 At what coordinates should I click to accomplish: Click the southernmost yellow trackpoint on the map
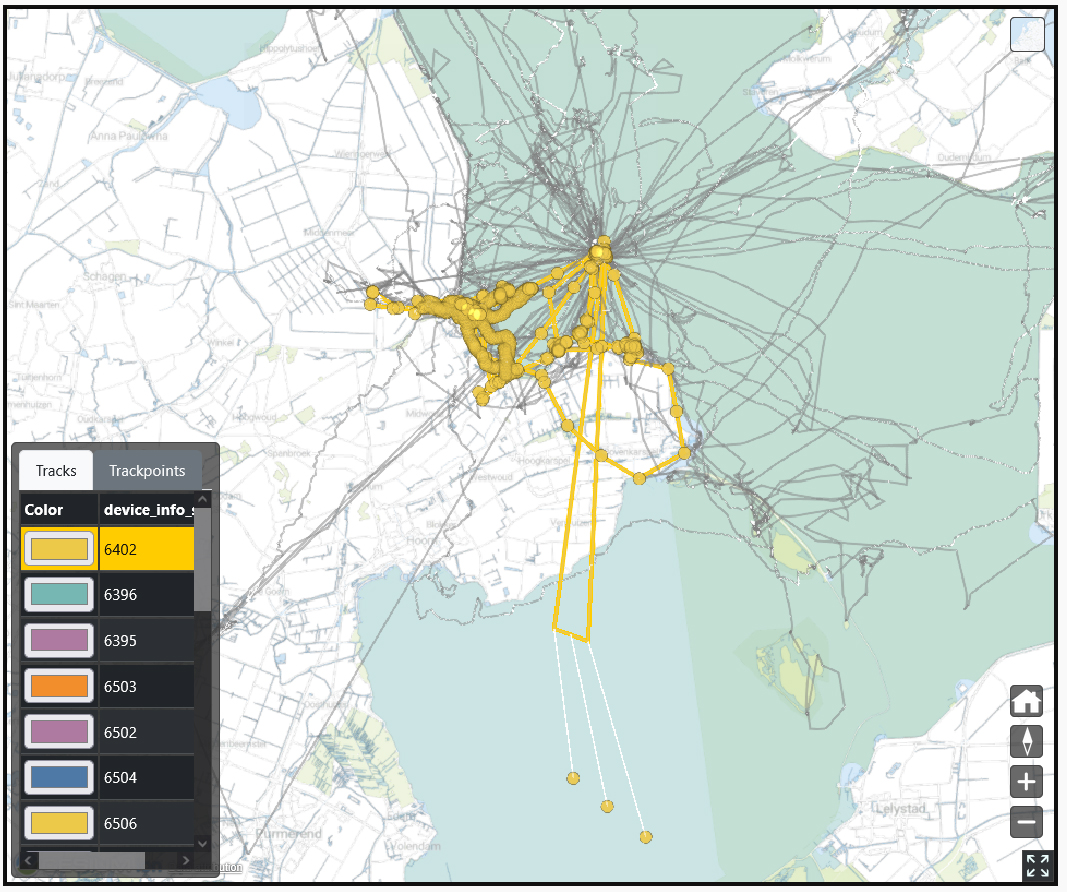tap(646, 837)
